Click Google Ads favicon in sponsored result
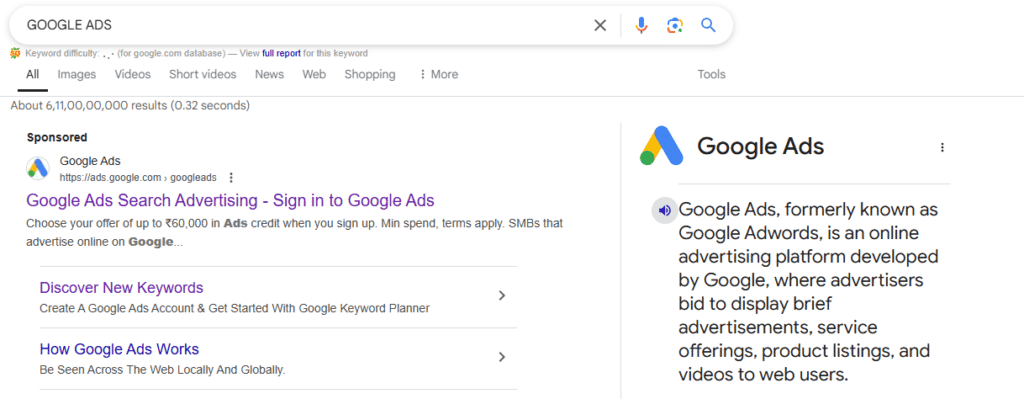Viewport: 1024px width, 399px height. 38,168
